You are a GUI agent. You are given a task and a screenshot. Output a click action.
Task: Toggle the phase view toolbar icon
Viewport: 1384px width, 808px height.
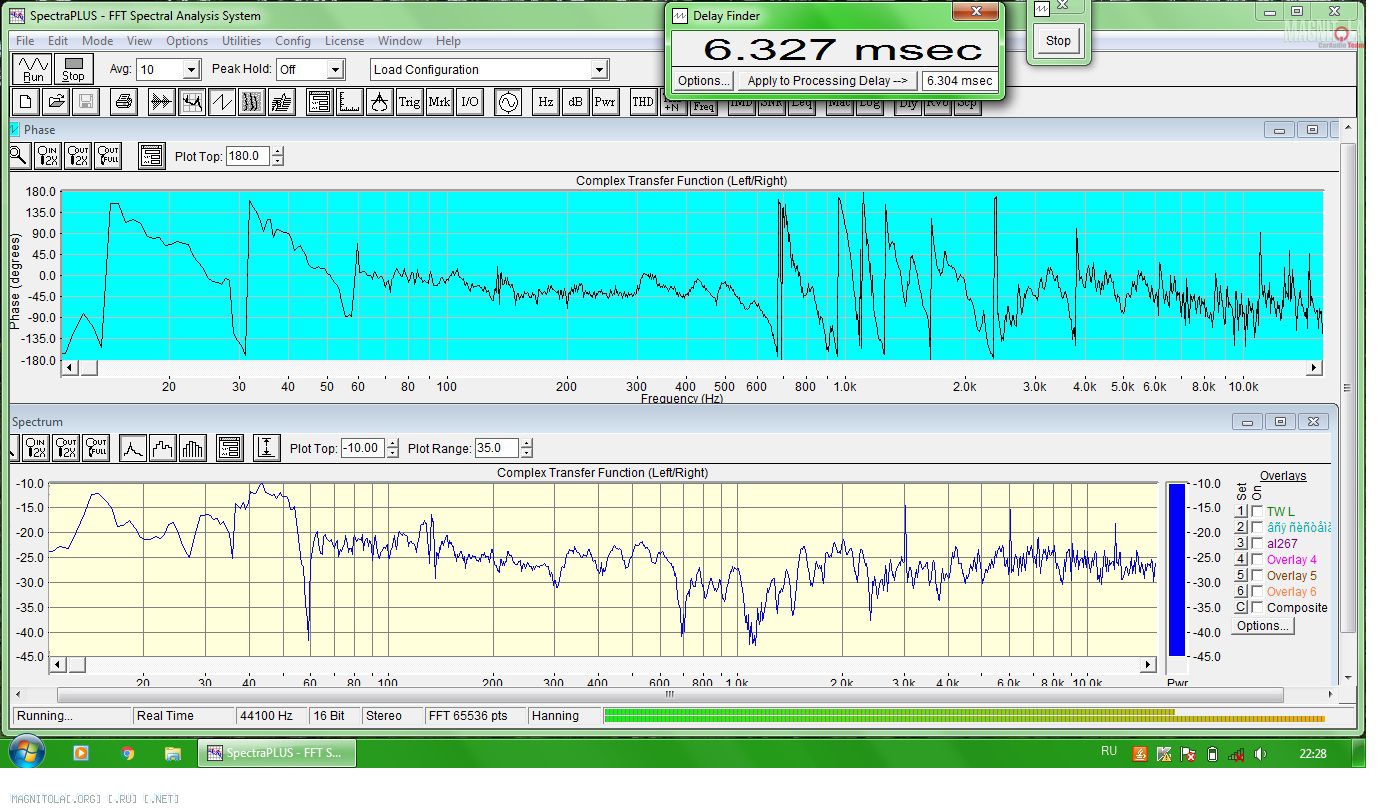point(222,101)
